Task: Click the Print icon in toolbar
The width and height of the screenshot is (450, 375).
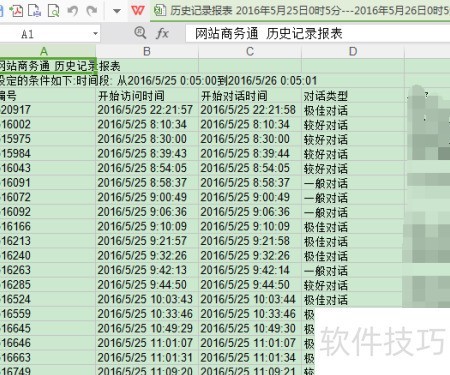Action: (34, 10)
